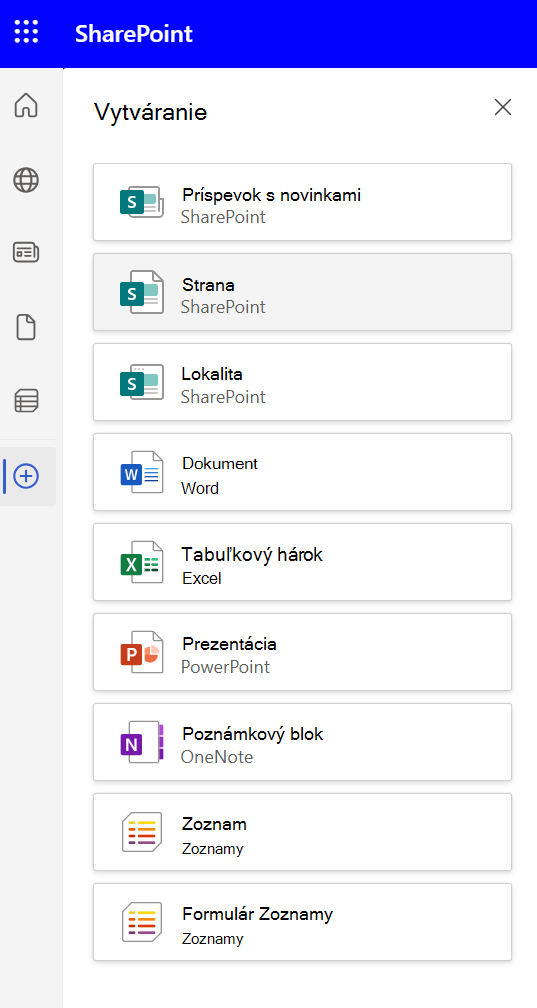Open My lists icon in the sidebar
537x1008 pixels.
[26, 400]
